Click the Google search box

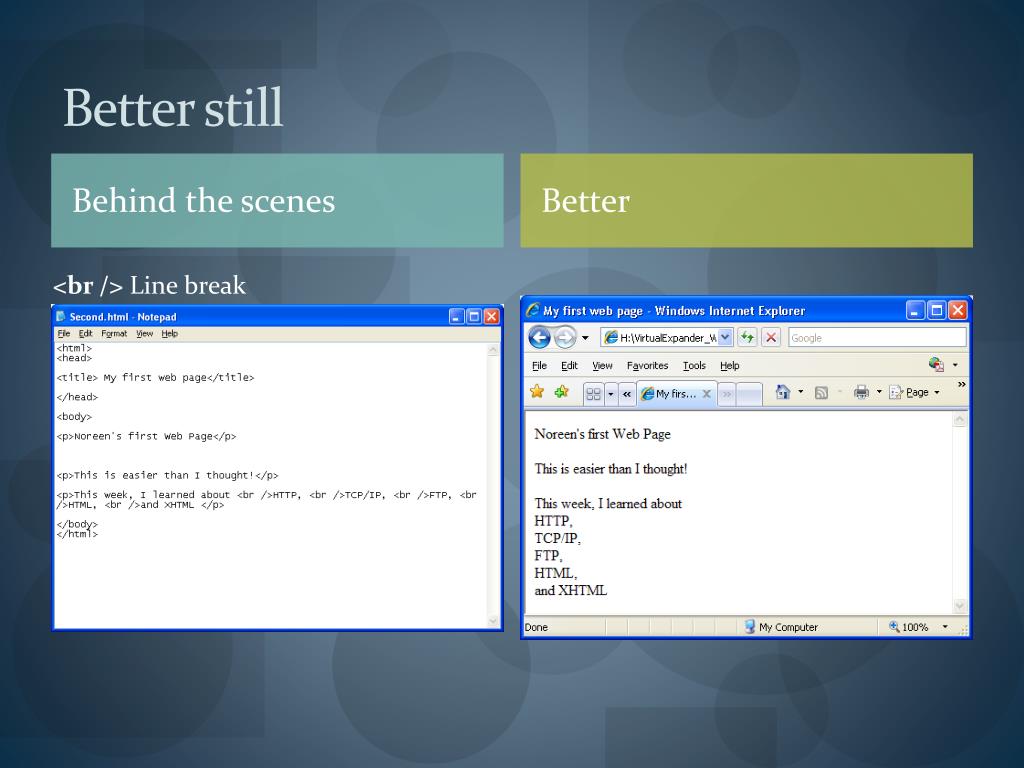[x=877, y=338]
